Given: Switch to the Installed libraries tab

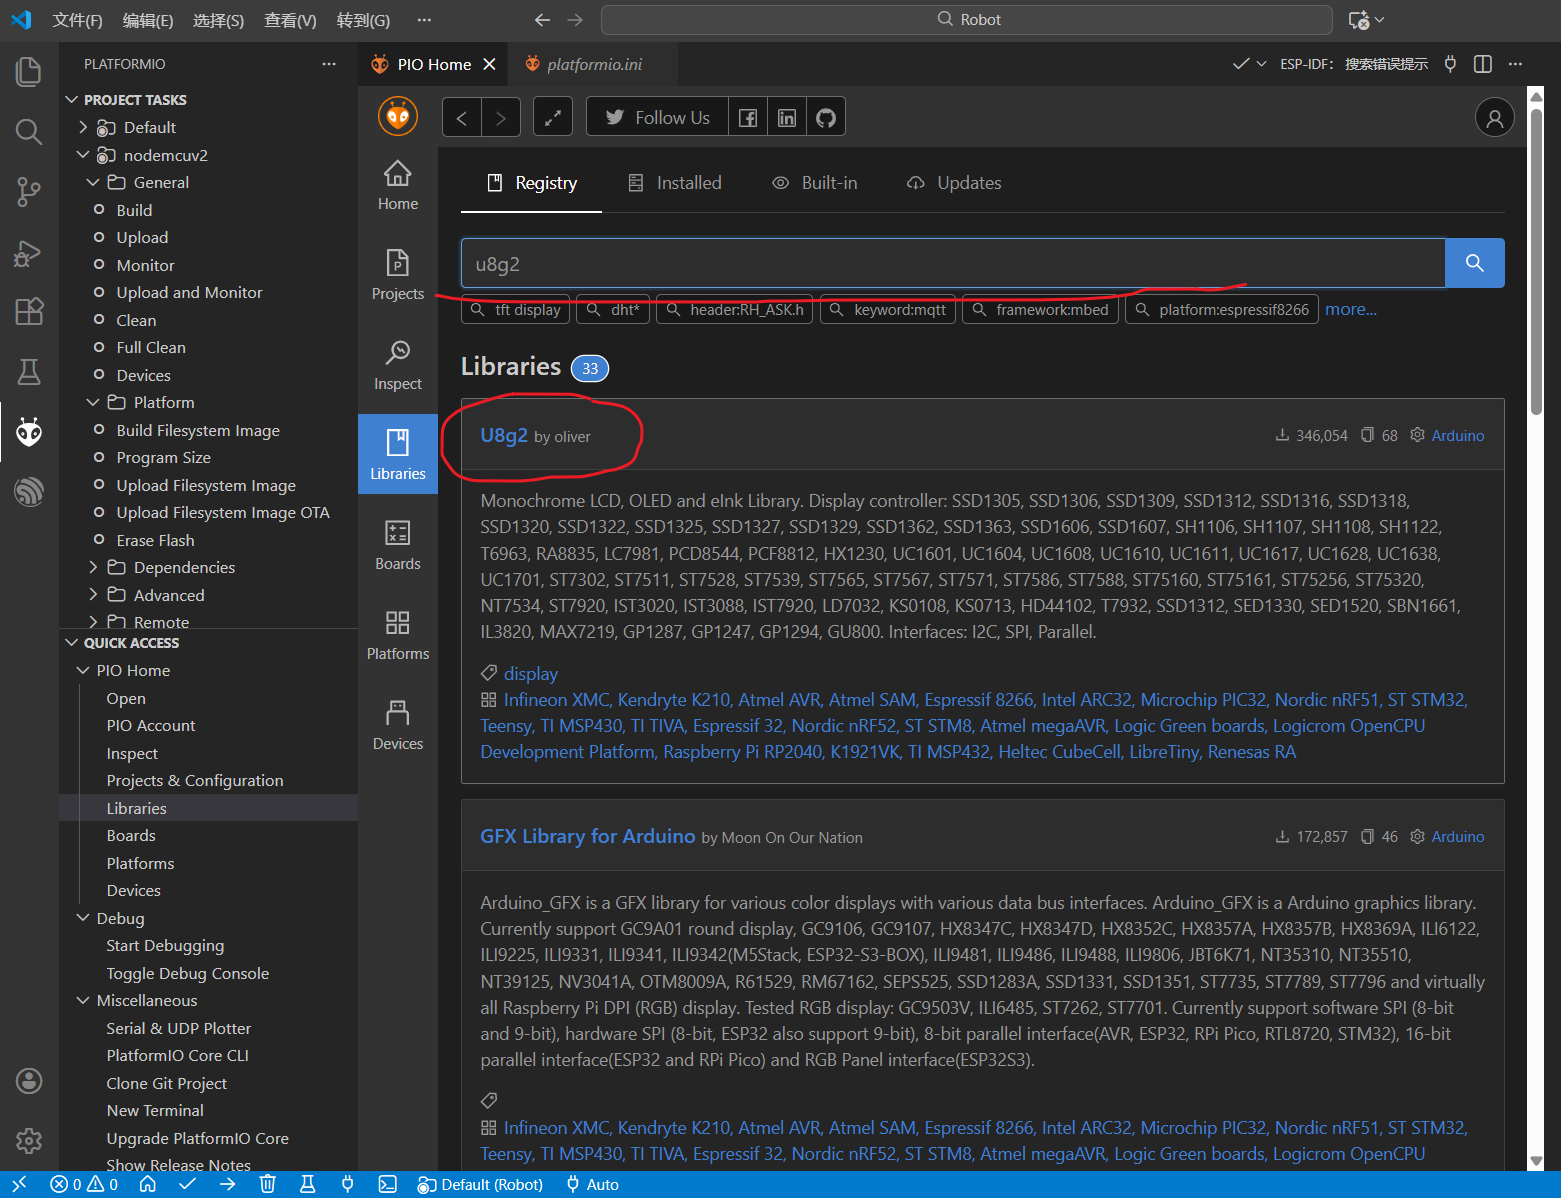Looking at the screenshot, I should [x=675, y=183].
